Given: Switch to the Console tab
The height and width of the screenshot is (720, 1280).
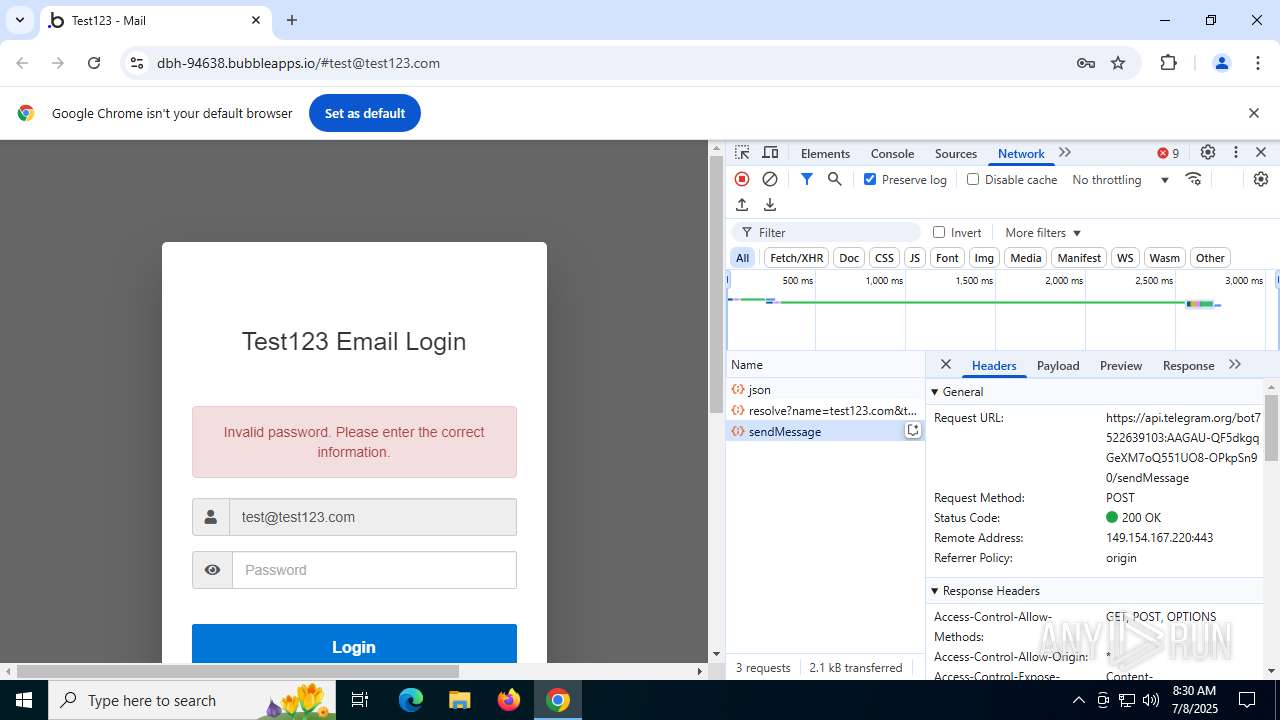Looking at the screenshot, I should point(892,153).
